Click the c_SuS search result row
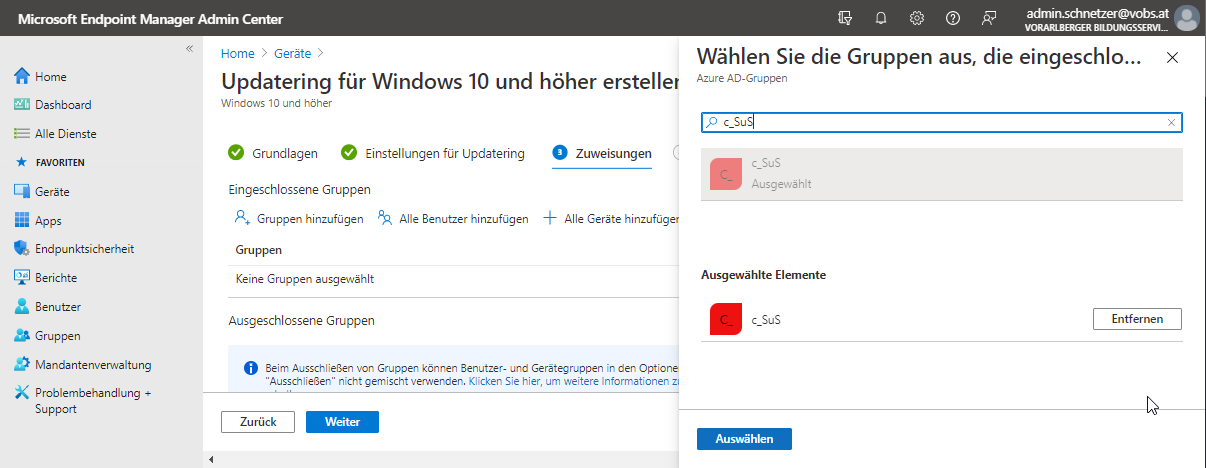This screenshot has height=468, width=1206. [x=942, y=174]
